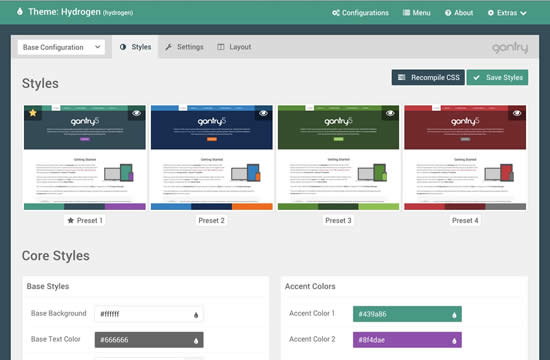Open the Base Configuration dropdown
The height and width of the screenshot is (360, 550).
[x=61, y=47]
